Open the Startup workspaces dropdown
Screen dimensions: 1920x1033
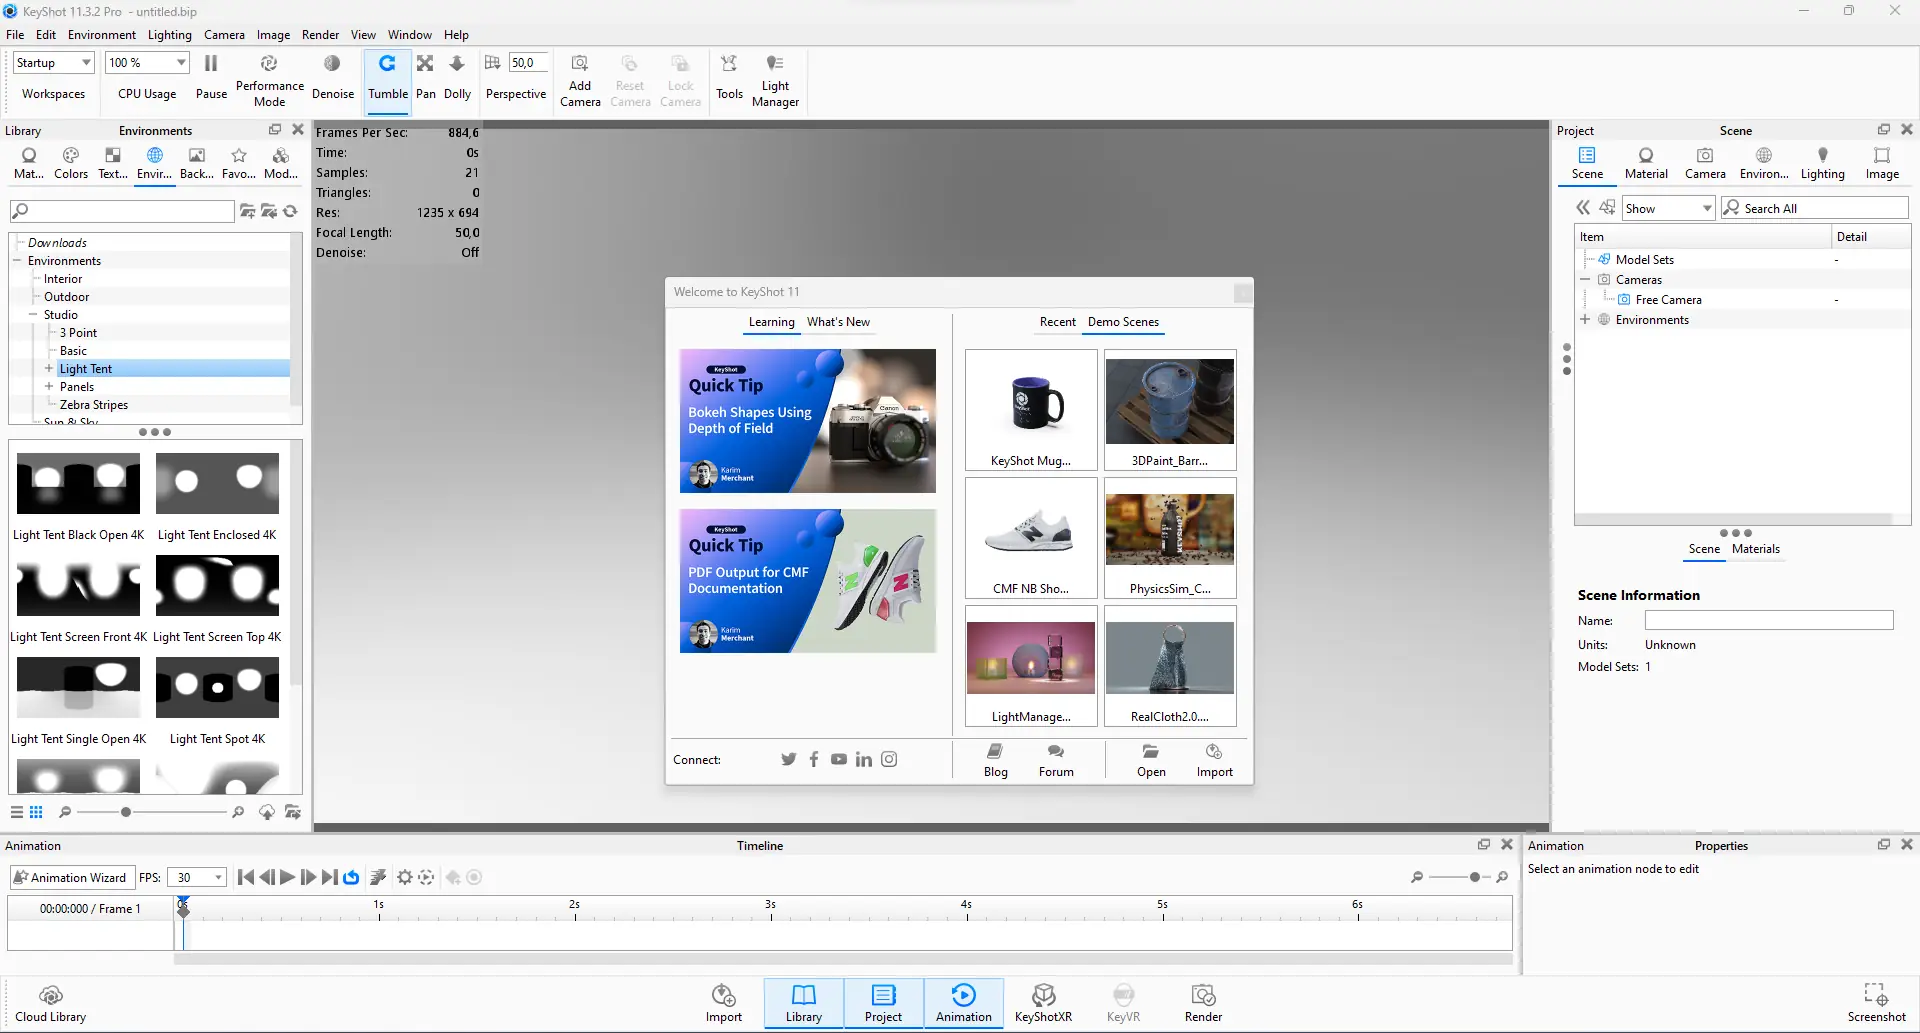point(54,63)
